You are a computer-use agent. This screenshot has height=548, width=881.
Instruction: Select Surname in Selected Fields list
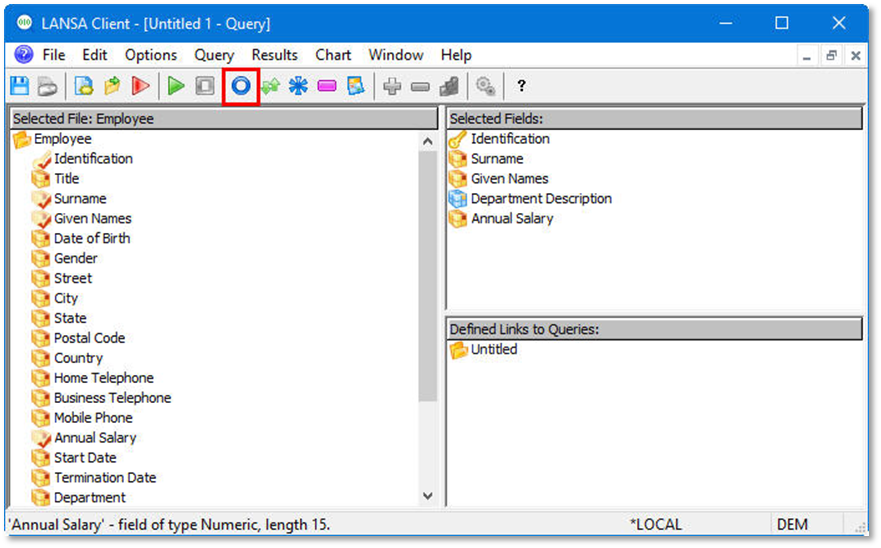point(497,159)
